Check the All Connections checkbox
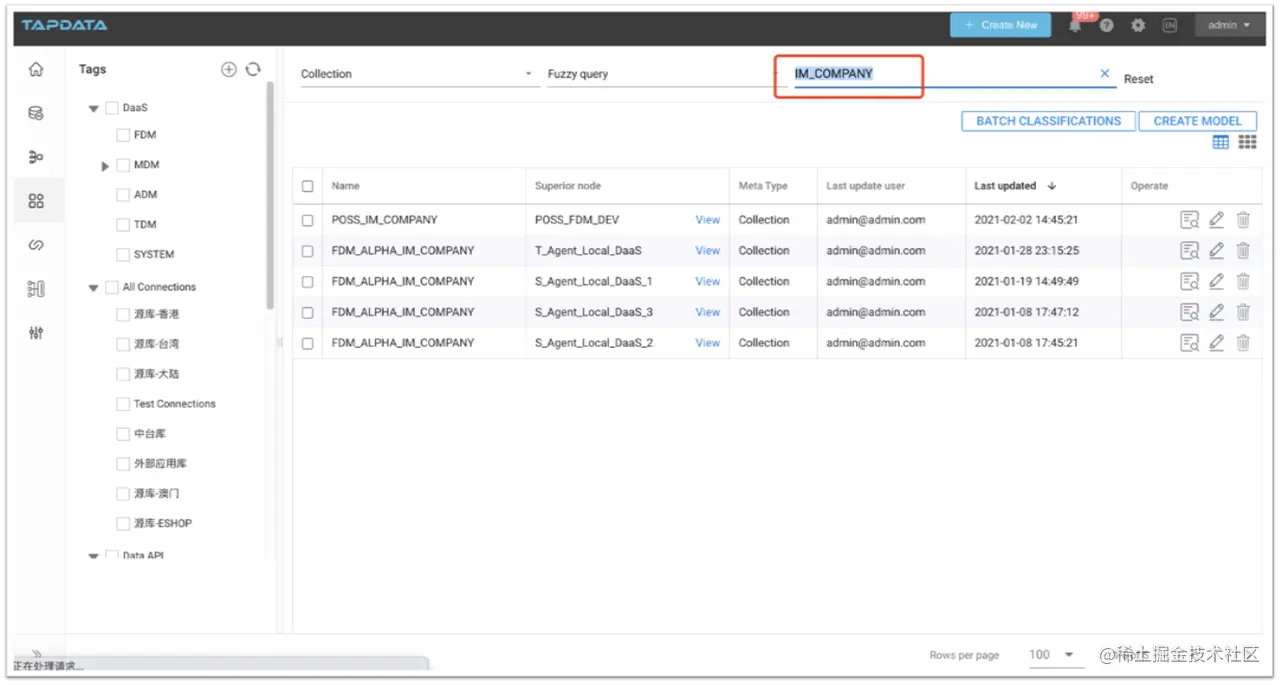Screen dimensions: 1280x685 pos(112,287)
